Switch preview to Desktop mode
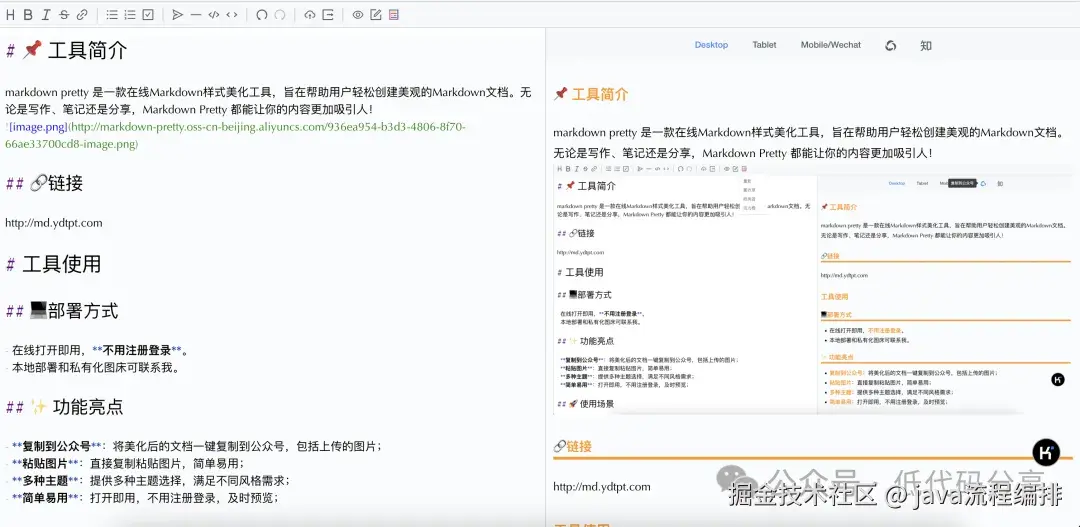This screenshot has width=1080, height=527. tap(711, 45)
